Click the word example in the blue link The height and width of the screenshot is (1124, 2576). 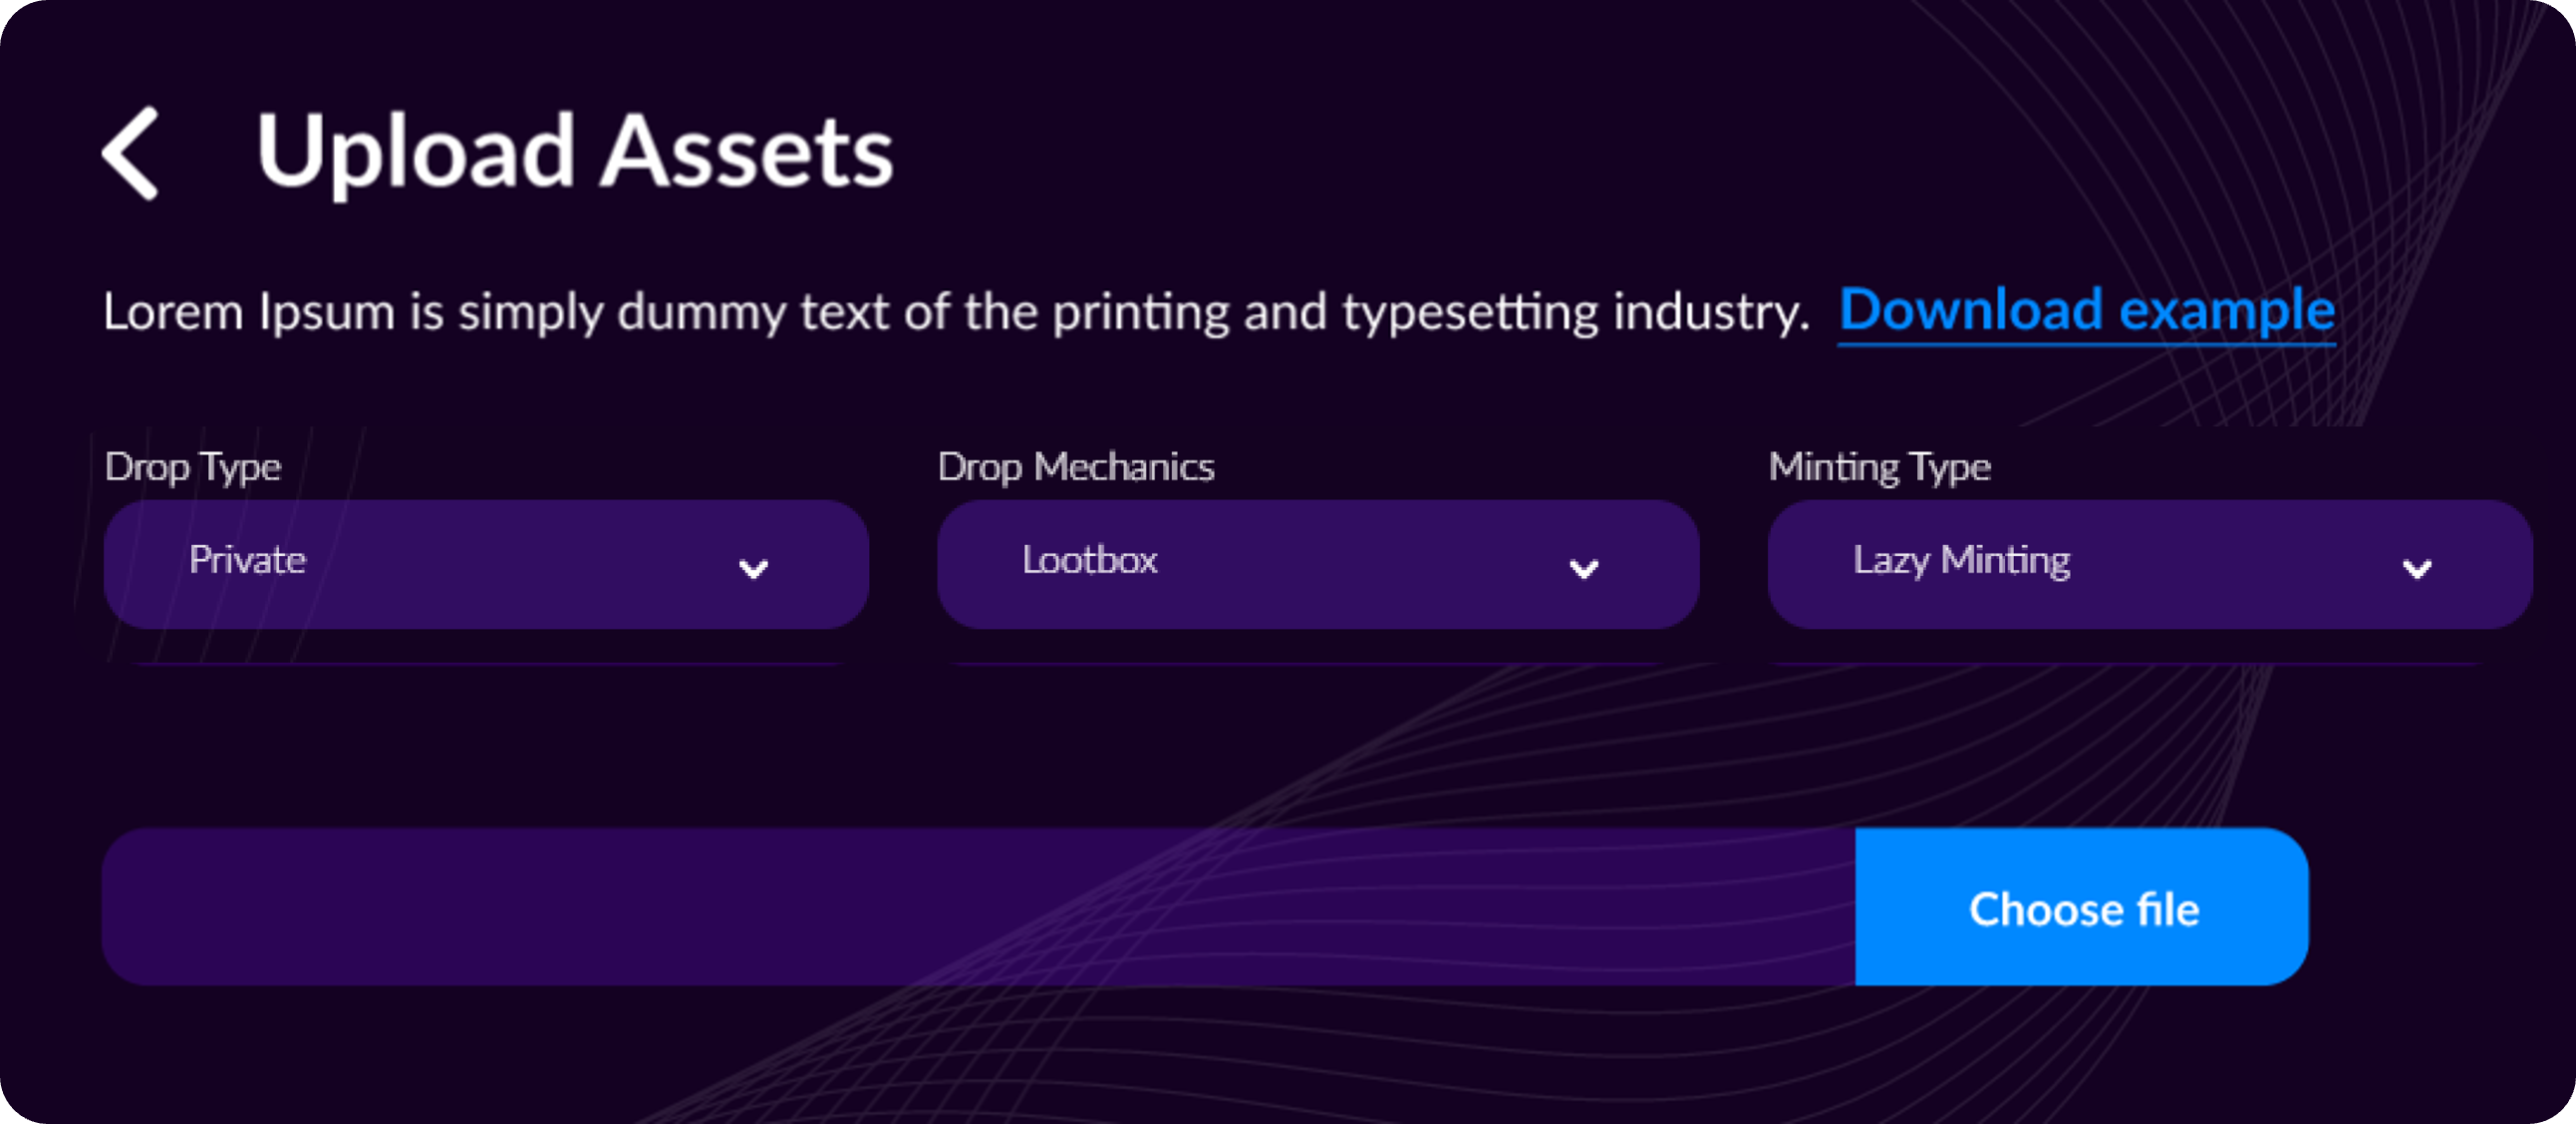(x=2226, y=310)
